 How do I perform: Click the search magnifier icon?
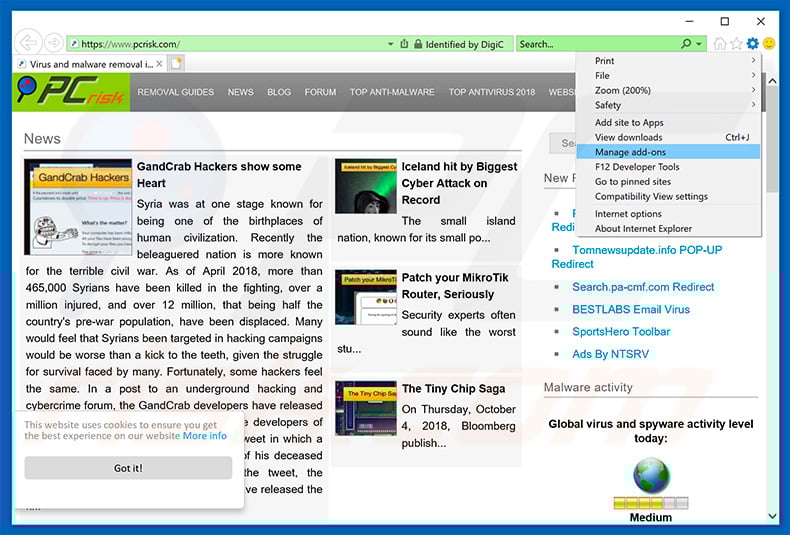[686, 44]
